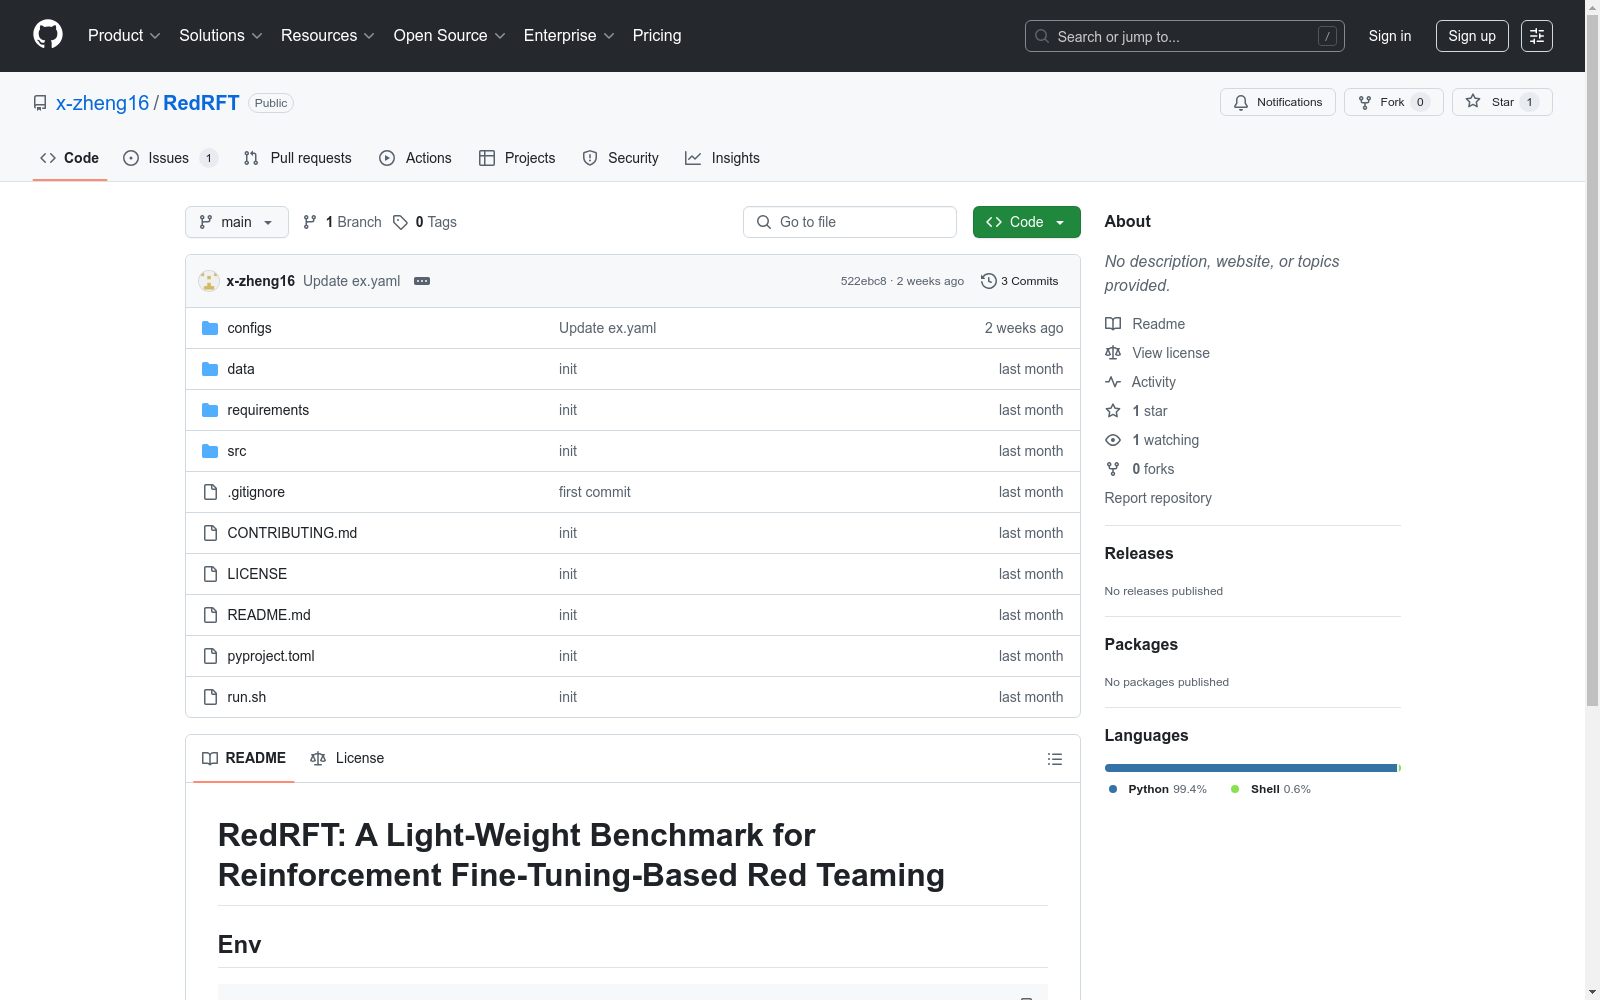Screen dimensions: 1600x1000
Task: Open the green Code dropdown button
Action: point(1027,222)
